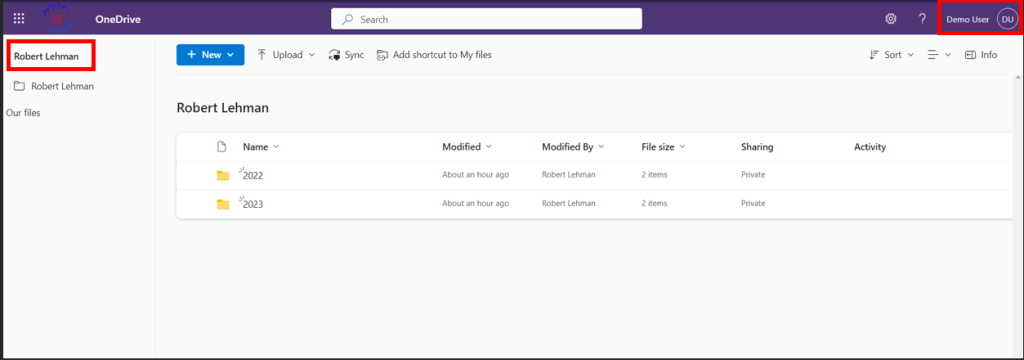The height and width of the screenshot is (360, 1024).
Task: Open the settings gear icon
Action: pyautogui.click(x=890, y=19)
